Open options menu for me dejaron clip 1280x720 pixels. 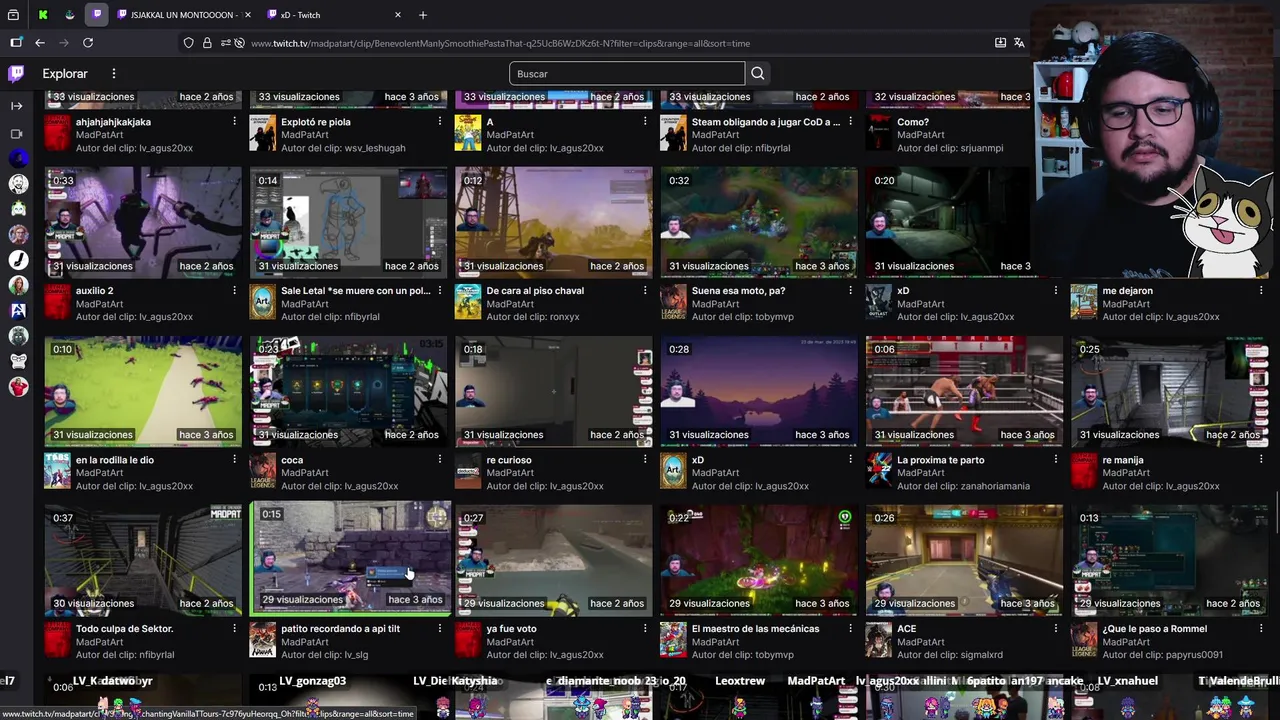tap(1261, 290)
